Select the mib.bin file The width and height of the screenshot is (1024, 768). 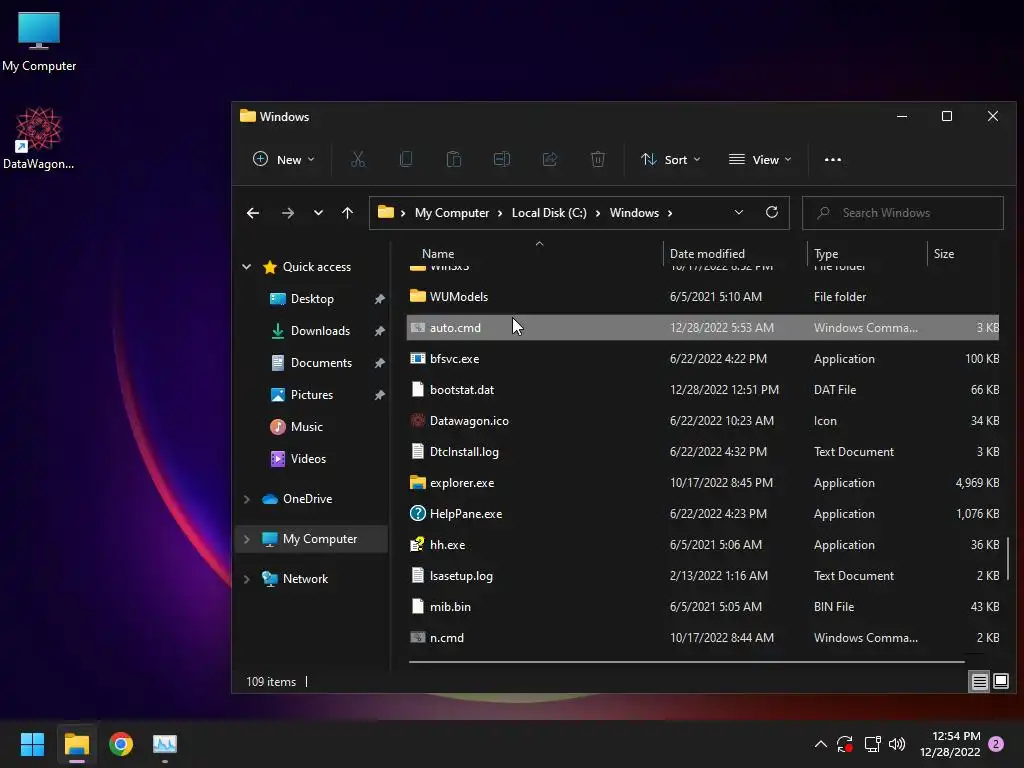(x=703, y=607)
